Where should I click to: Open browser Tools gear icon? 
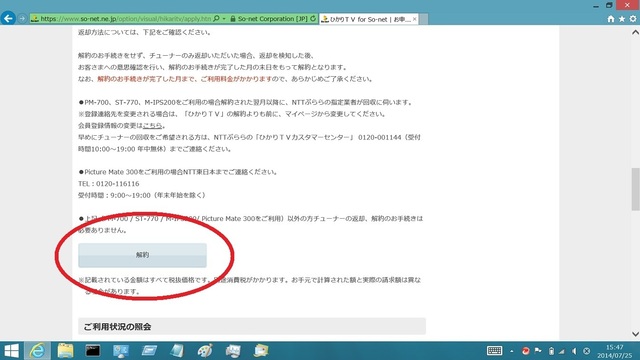633,19
